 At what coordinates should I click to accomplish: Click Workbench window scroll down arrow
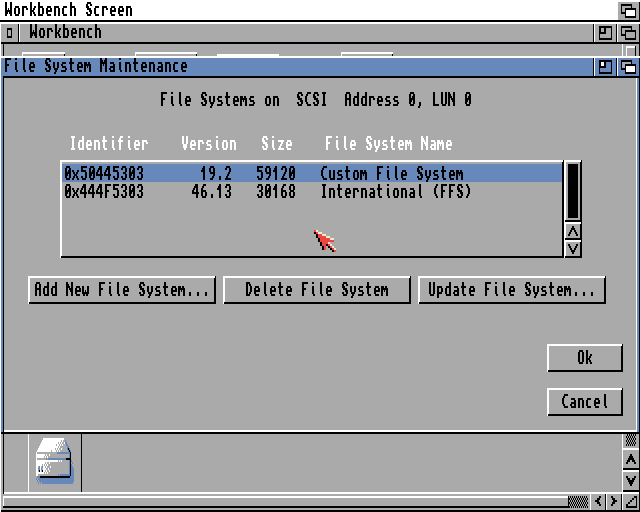(629, 480)
